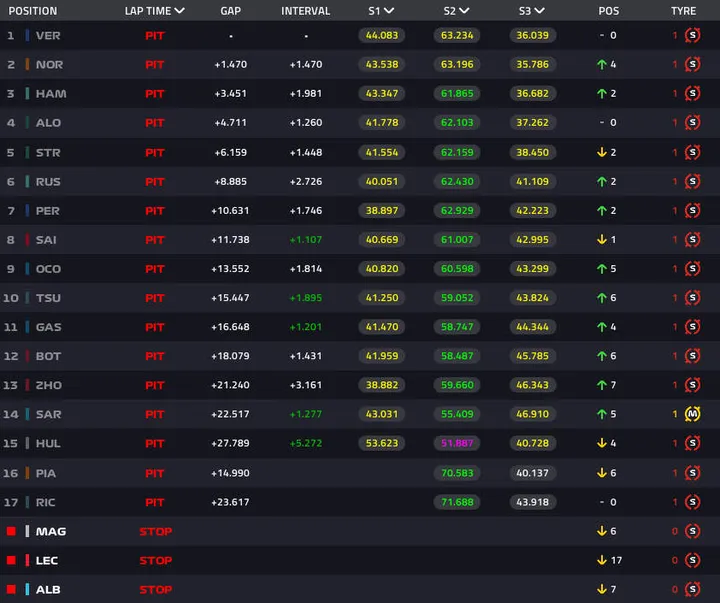The width and height of the screenshot is (720, 603).
Task: Click yellow down arrow in LEC row
Action: click(x=602, y=560)
